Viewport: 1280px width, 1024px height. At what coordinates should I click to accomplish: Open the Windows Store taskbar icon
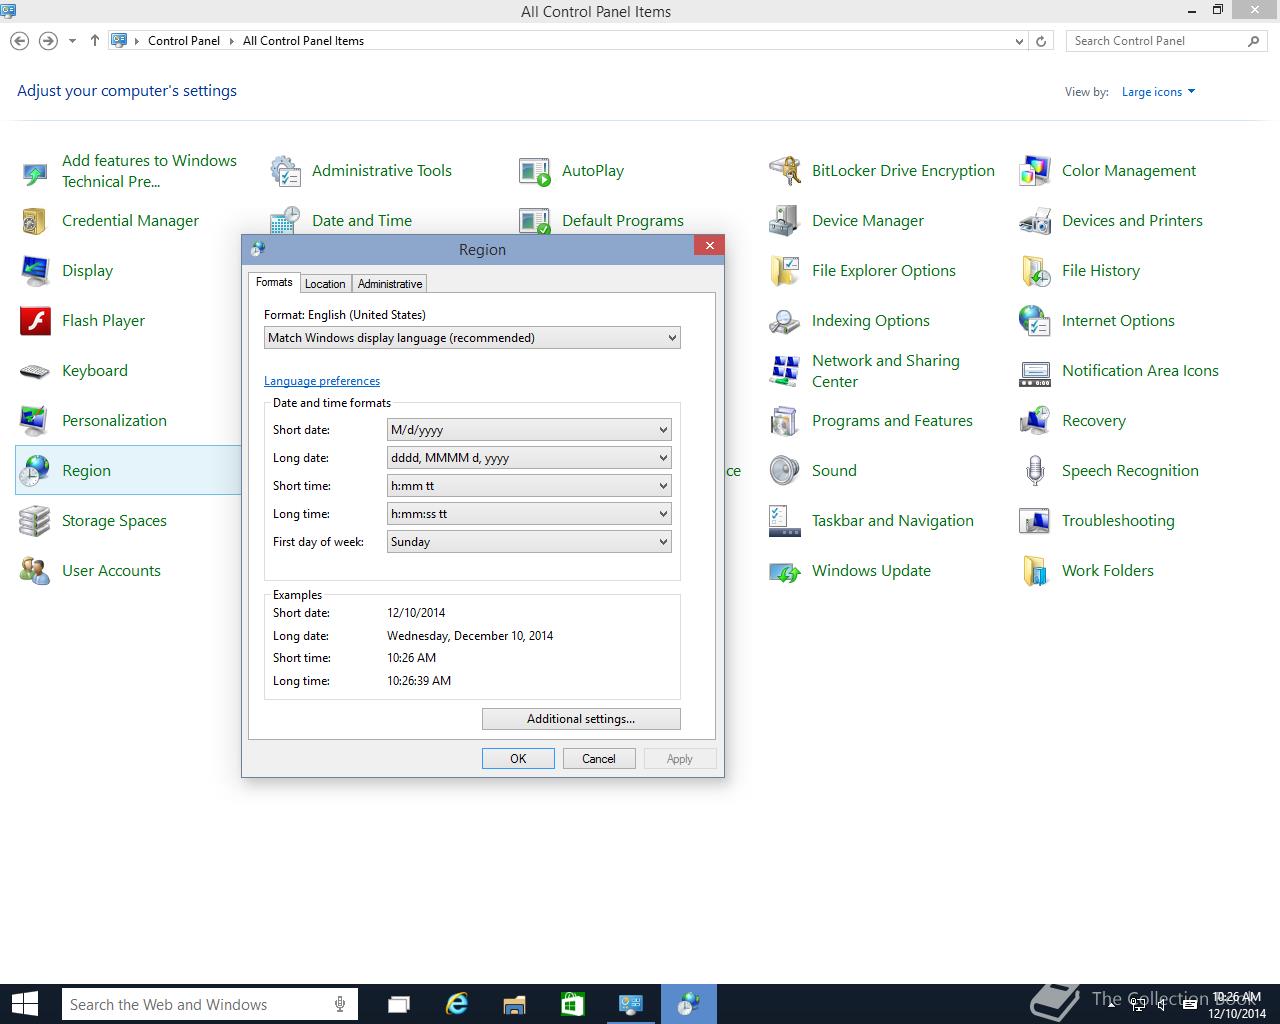coord(573,1004)
